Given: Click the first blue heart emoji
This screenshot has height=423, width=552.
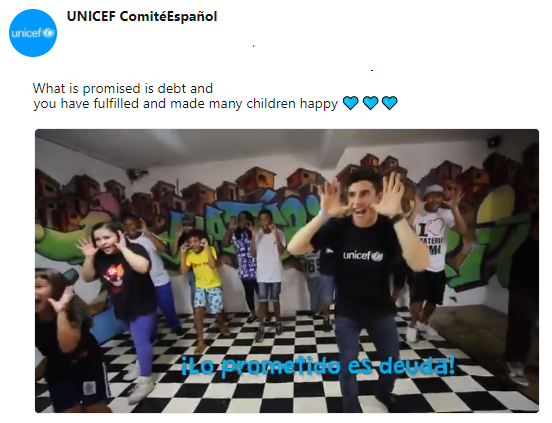Looking at the screenshot, I should (x=351, y=103).
